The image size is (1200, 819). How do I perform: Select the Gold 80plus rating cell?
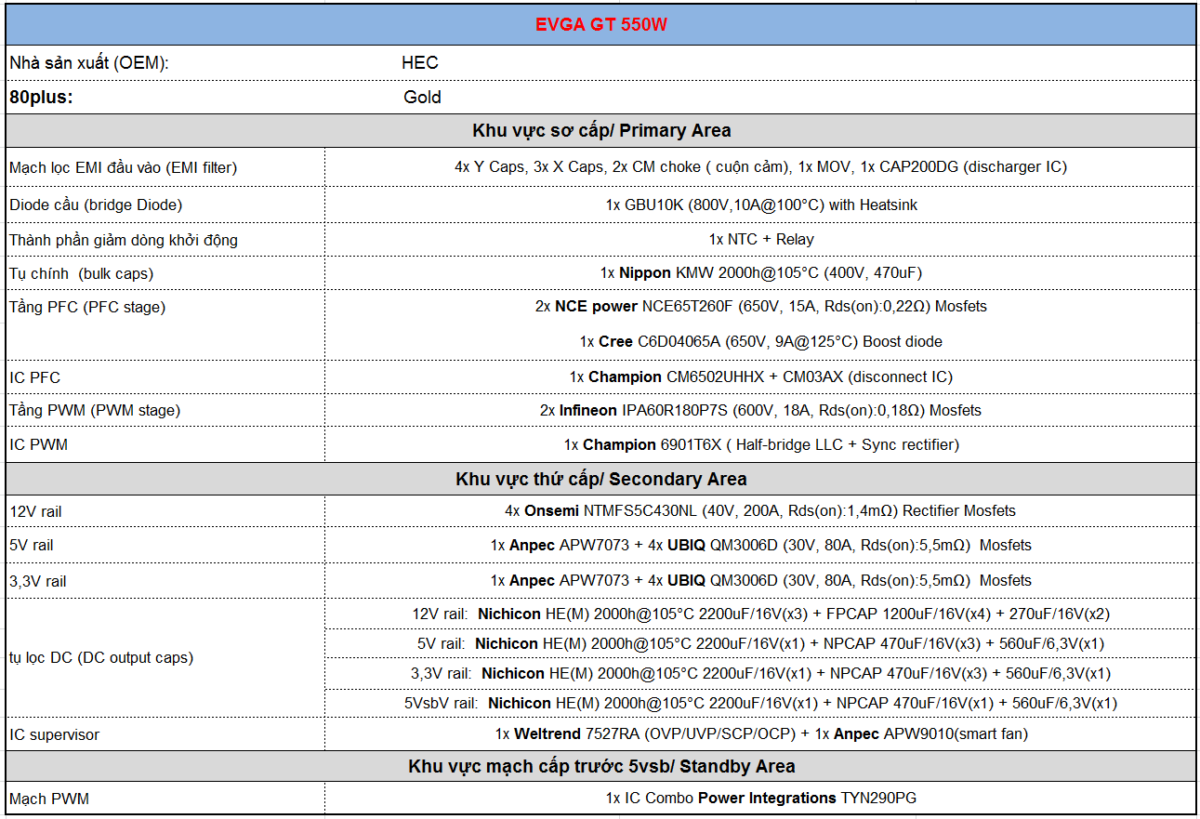422,97
